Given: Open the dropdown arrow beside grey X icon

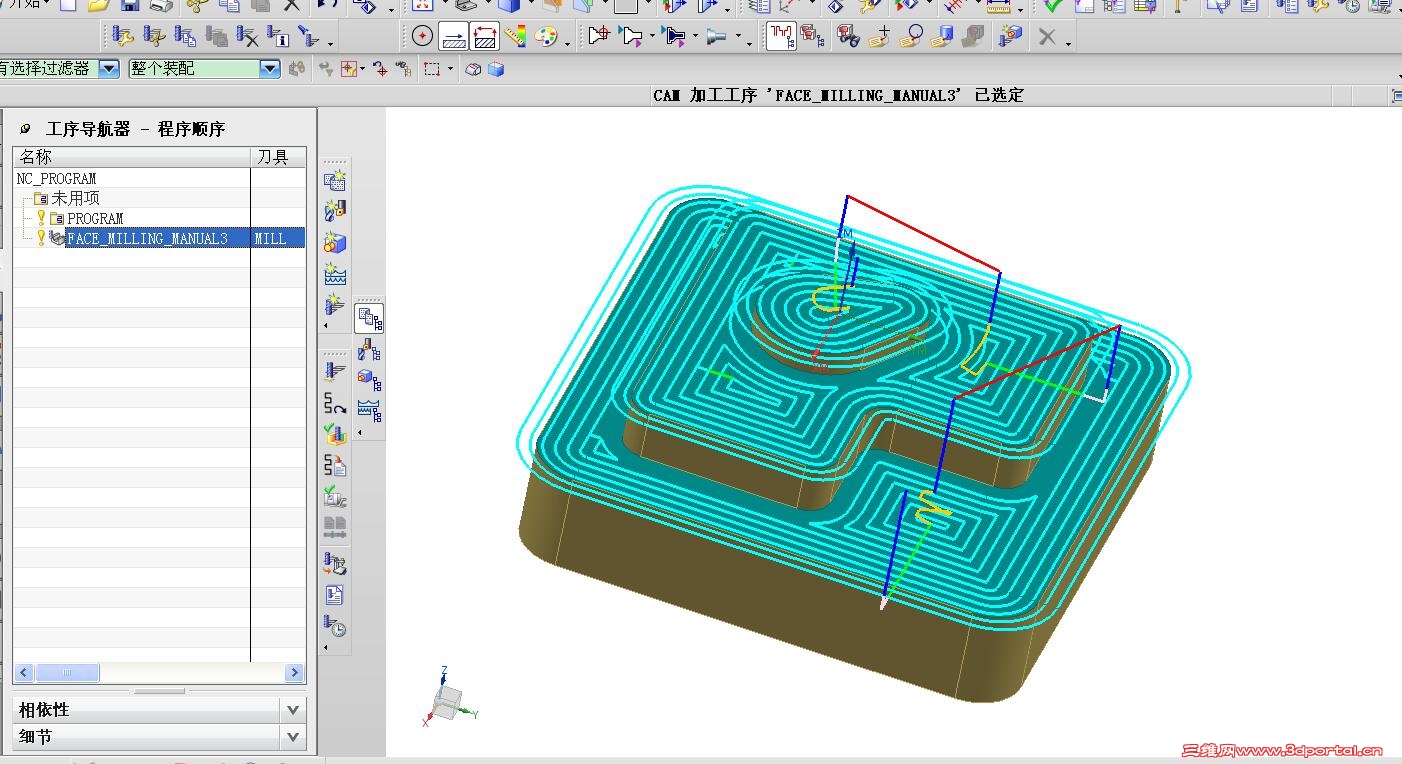Looking at the screenshot, I should pos(1068,43).
